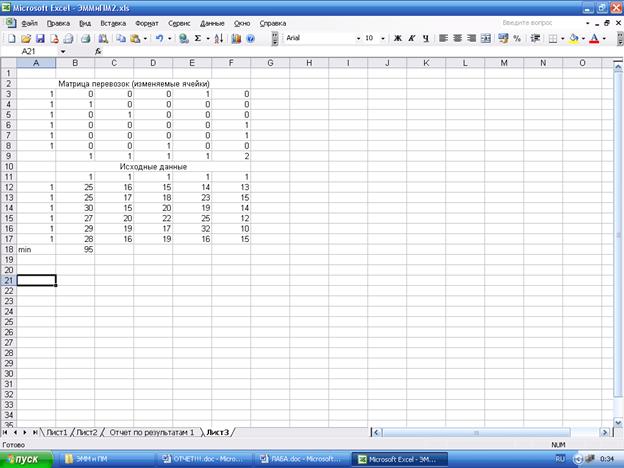The image size is (624, 468).
Task: Open the ЭММ и ПМ taskbar folder
Action: (x=106, y=459)
